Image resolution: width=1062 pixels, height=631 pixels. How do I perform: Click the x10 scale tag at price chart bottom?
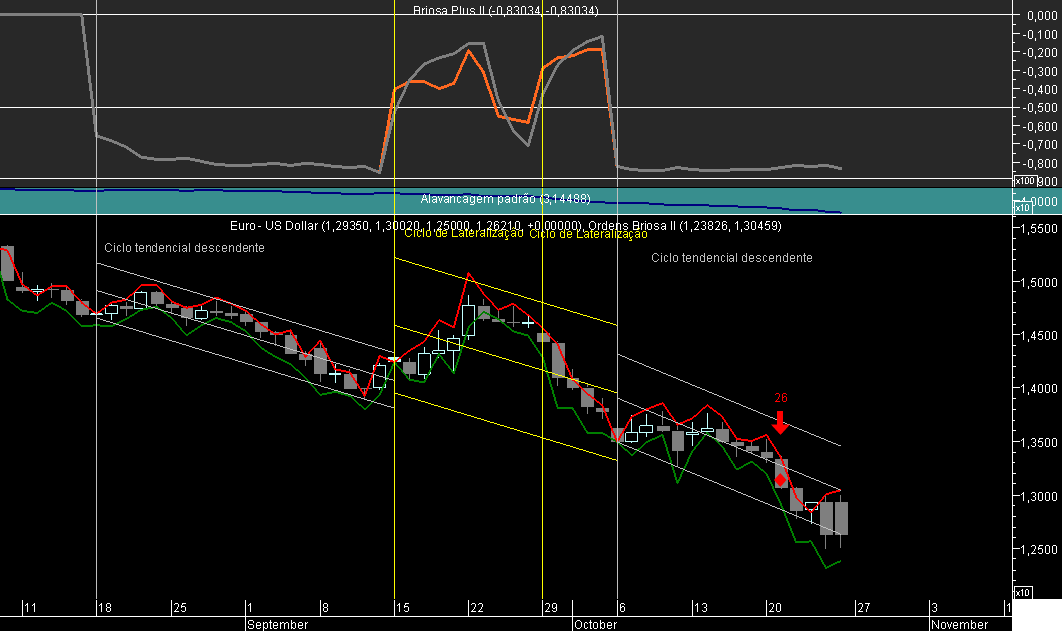point(1022,592)
